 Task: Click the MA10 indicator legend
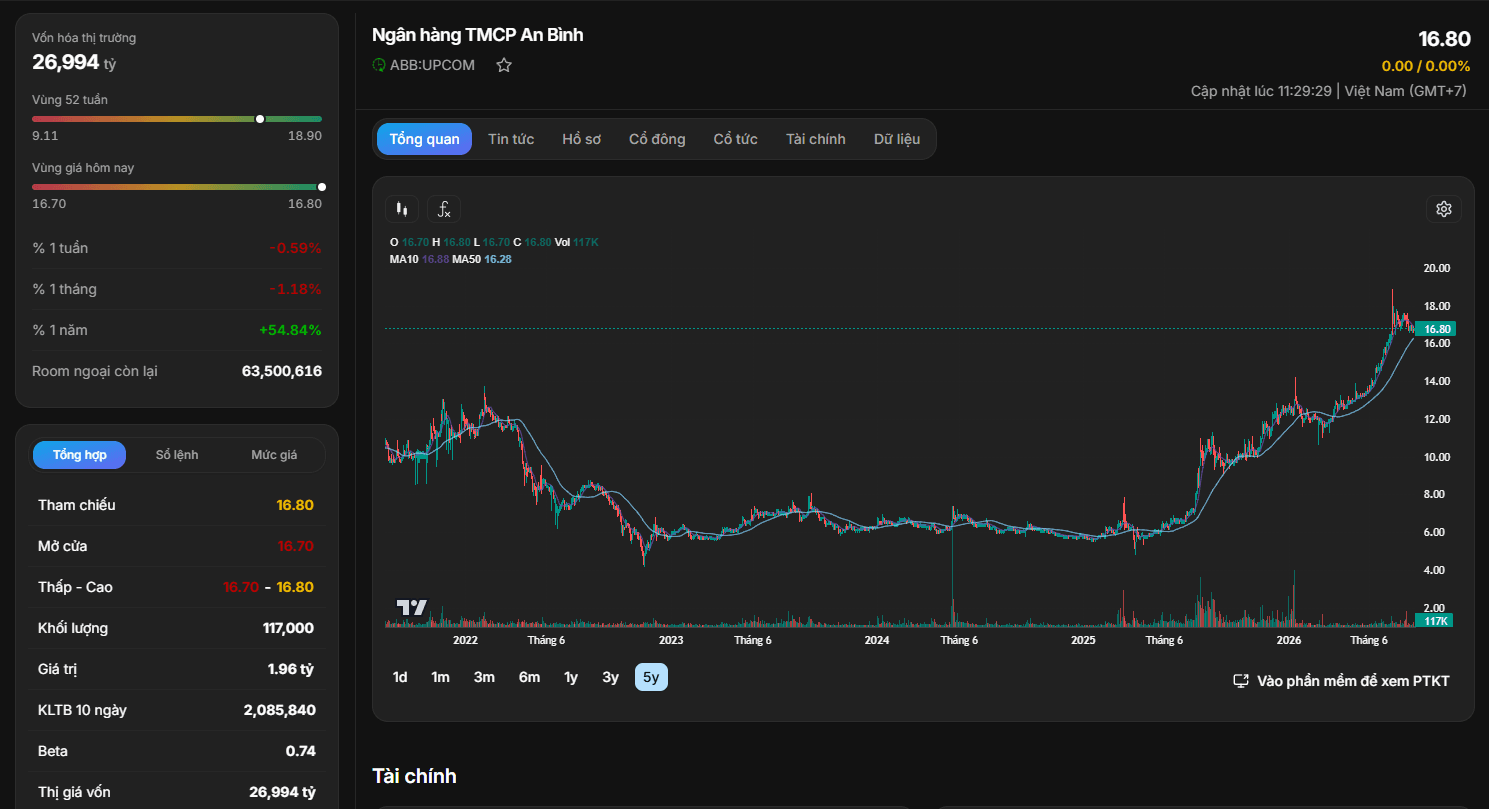point(420,259)
